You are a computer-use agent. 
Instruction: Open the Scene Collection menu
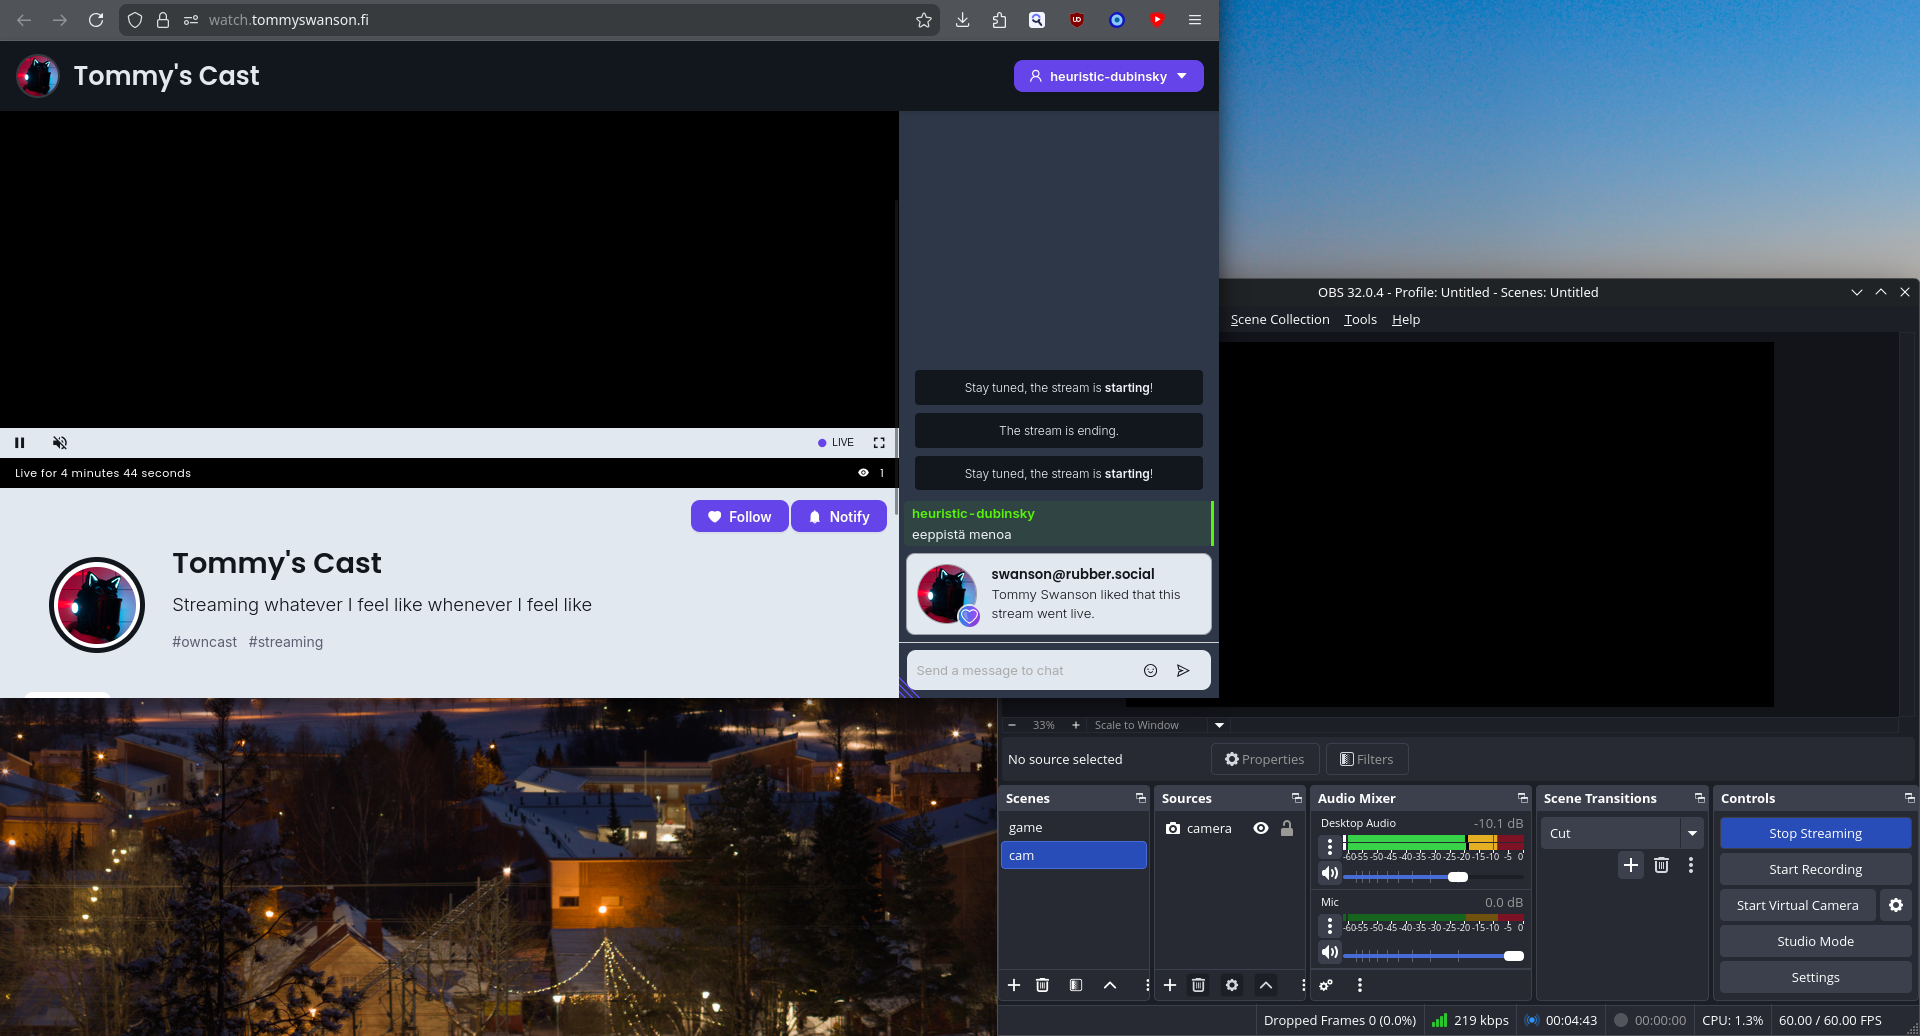(1279, 320)
